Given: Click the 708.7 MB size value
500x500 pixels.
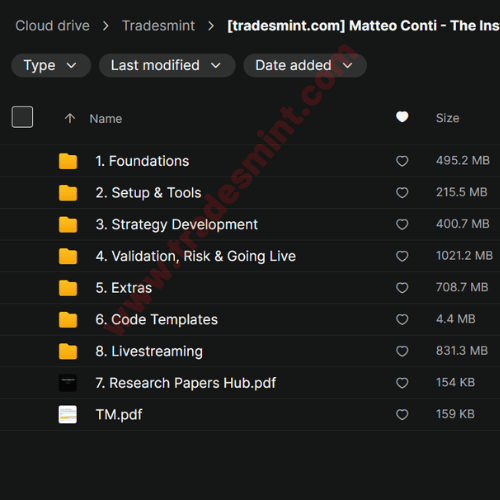Looking at the screenshot, I should click(462, 287).
